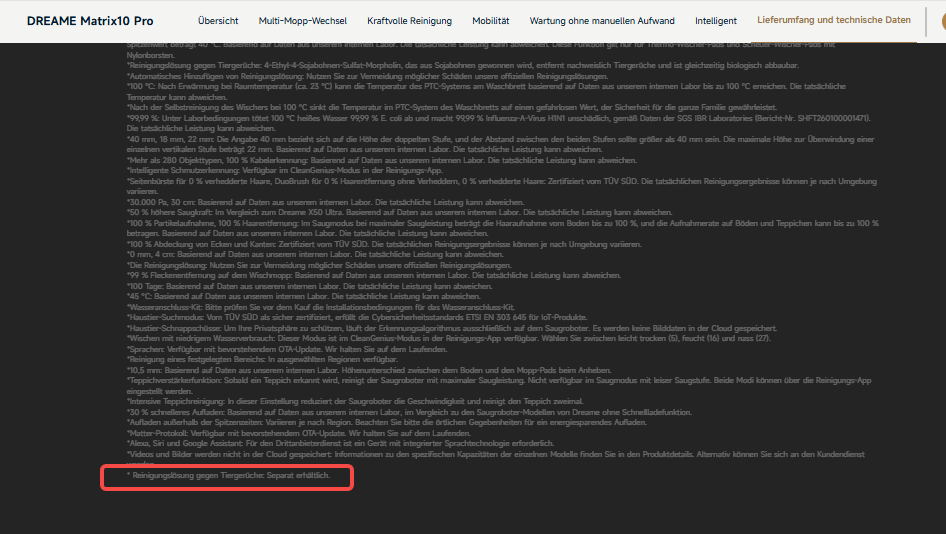The image size is (946, 534).
Task: Click the footnote starting '*Automatisches Hinzufügen von Reinigungslösung'
Action: (367, 77)
